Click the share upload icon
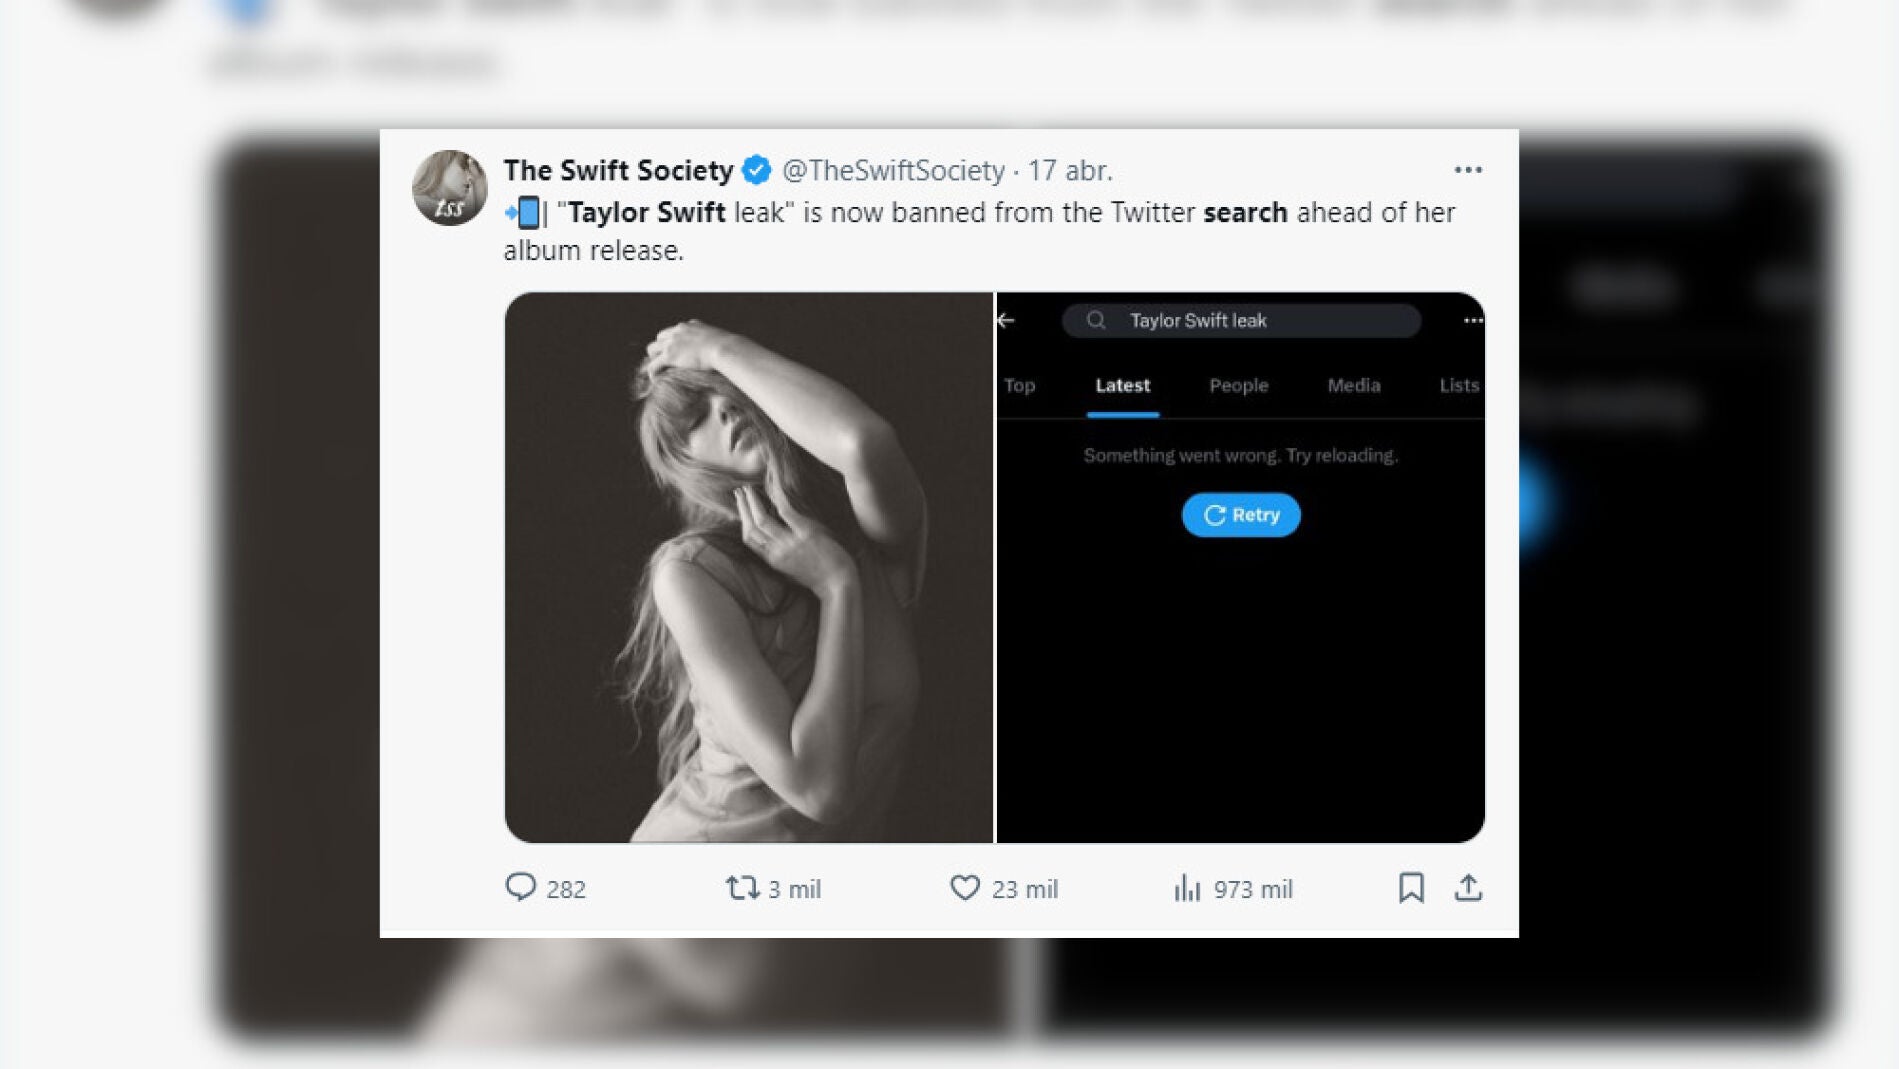Viewport: 1899px width, 1069px height. point(1468,887)
